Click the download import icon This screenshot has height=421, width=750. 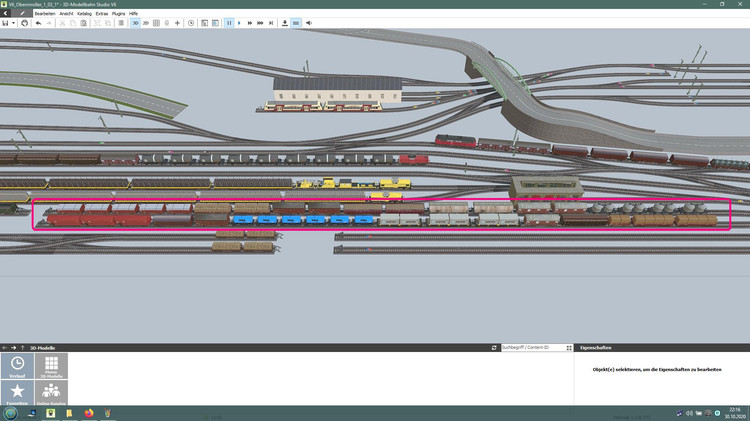pyautogui.click(x=285, y=22)
